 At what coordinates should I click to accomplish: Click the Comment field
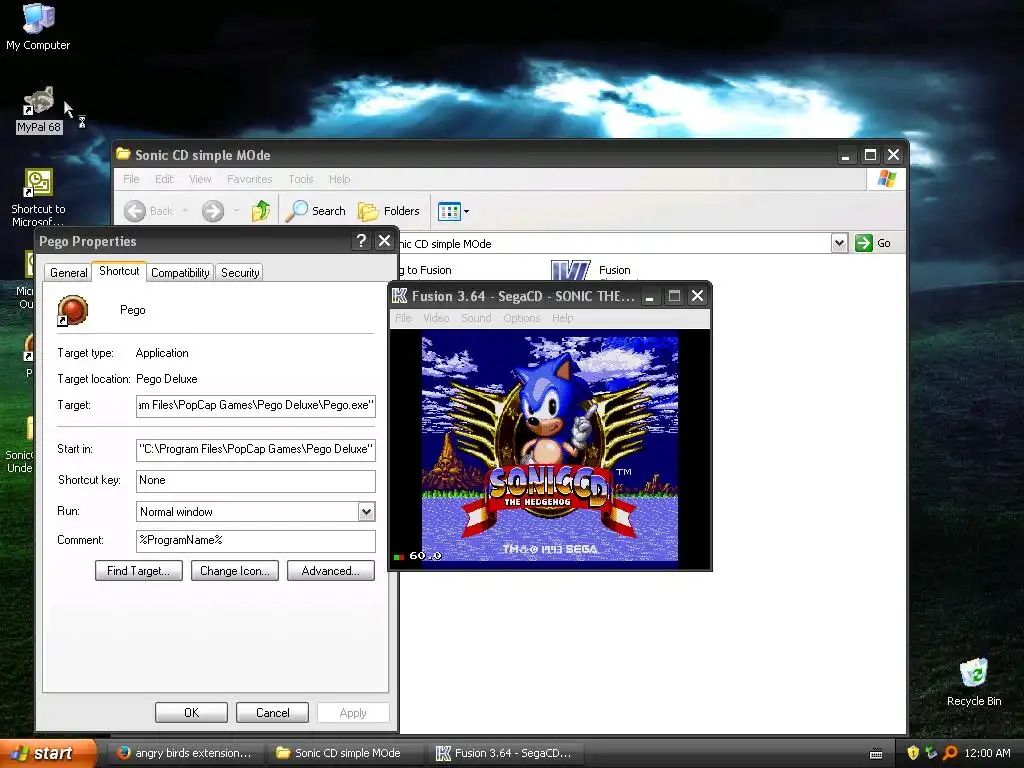pyautogui.click(x=255, y=541)
